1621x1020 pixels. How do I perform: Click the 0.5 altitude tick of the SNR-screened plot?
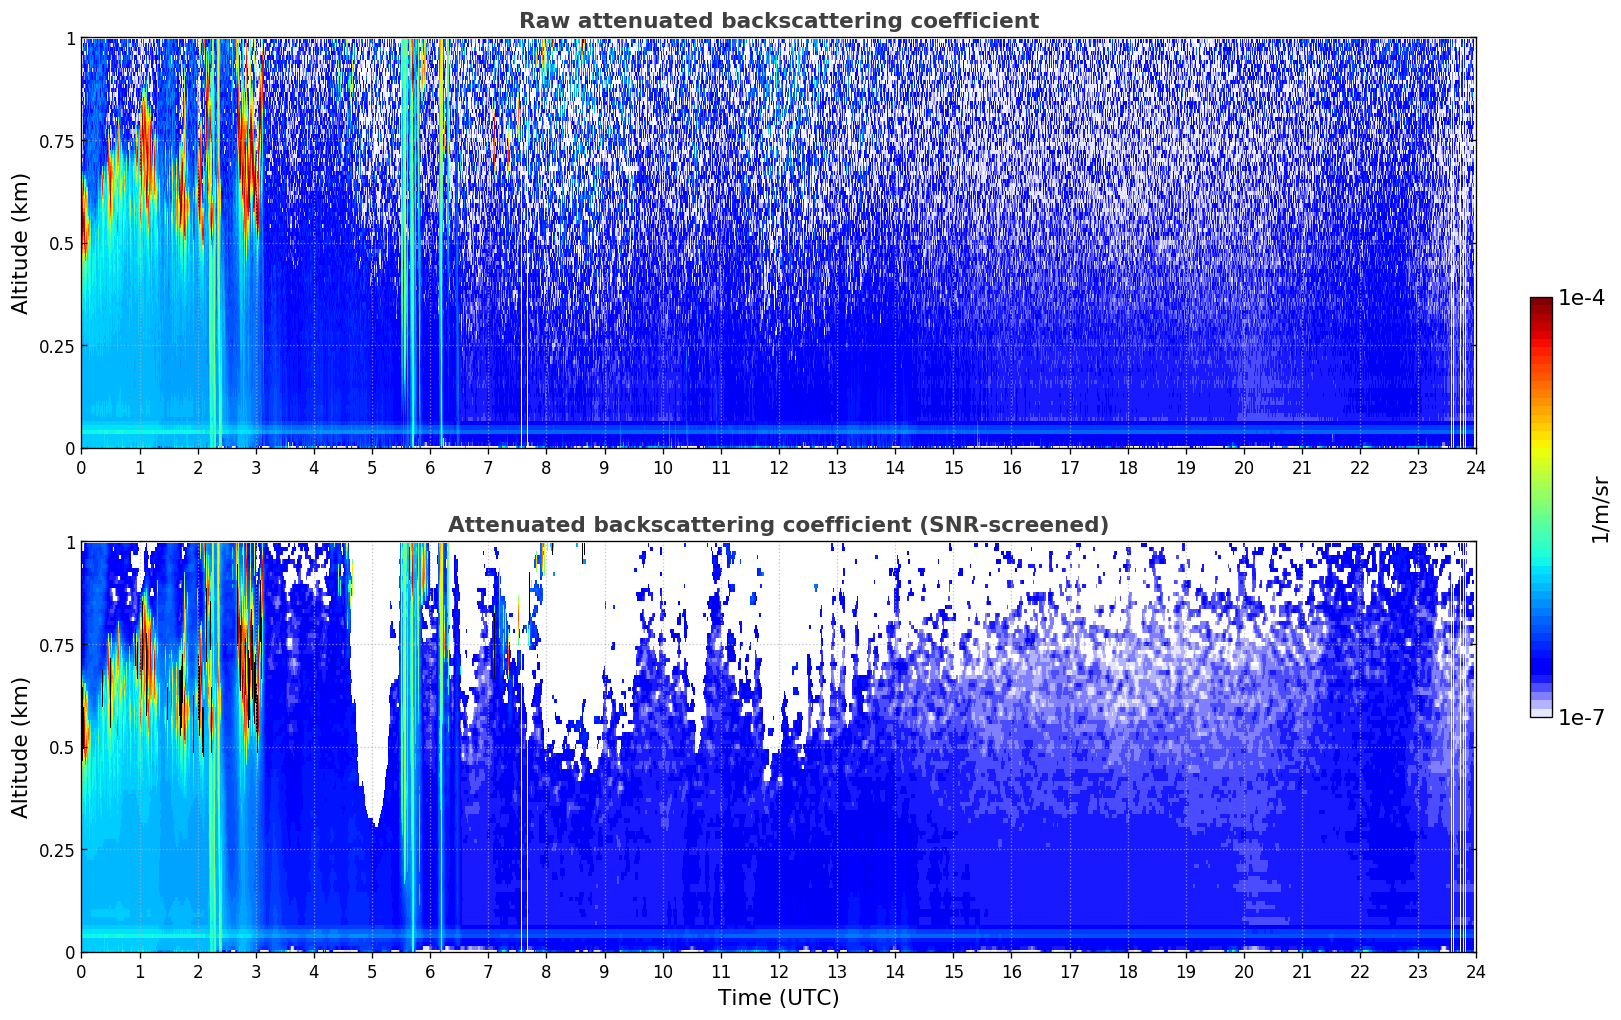point(62,748)
